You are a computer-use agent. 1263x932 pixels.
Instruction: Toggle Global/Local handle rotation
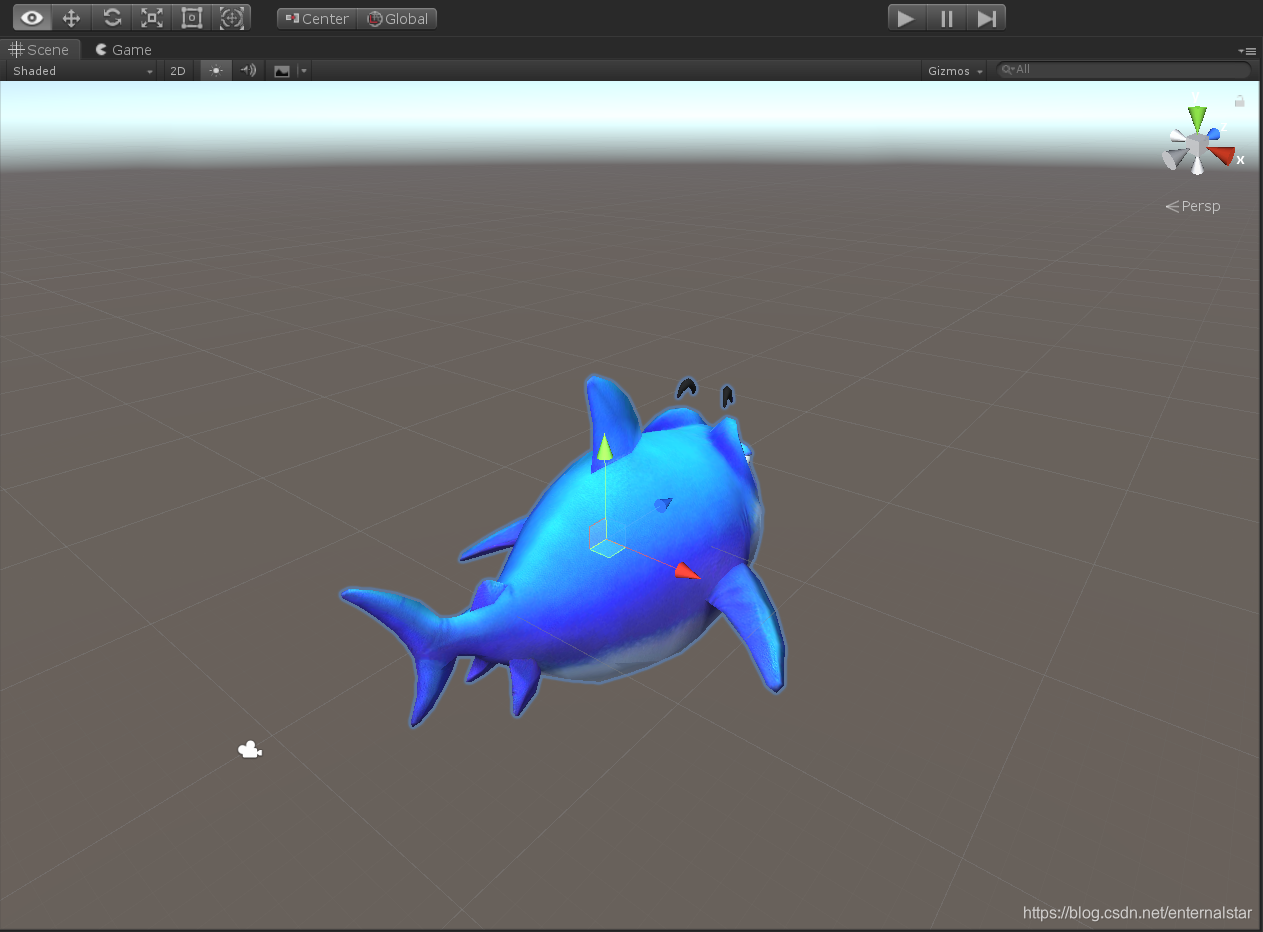click(397, 19)
